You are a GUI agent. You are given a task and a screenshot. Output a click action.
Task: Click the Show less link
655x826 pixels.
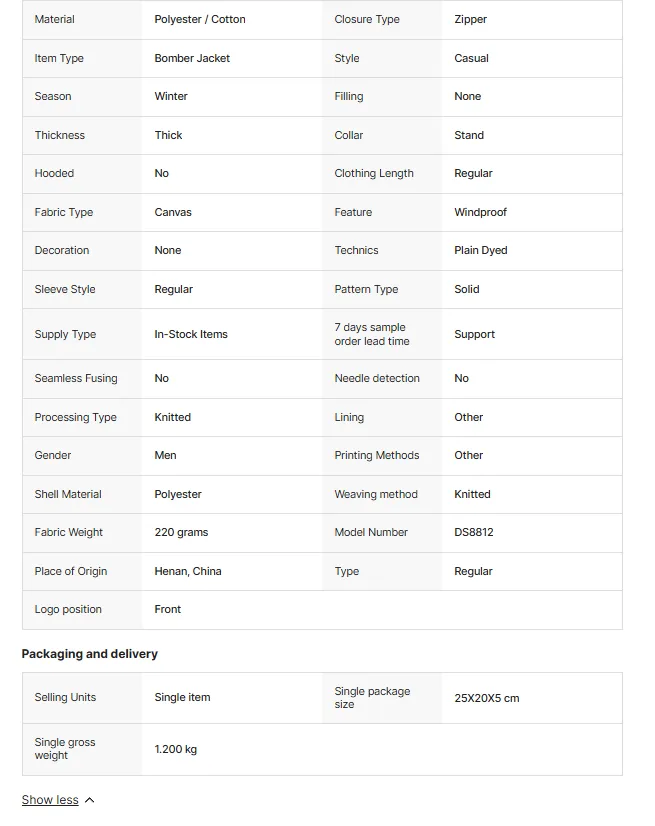click(50, 800)
